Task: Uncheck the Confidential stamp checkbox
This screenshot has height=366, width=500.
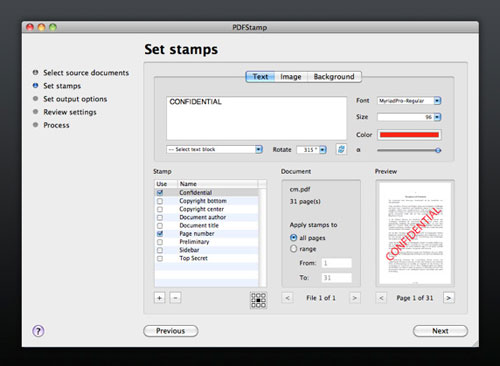Action: [160, 192]
